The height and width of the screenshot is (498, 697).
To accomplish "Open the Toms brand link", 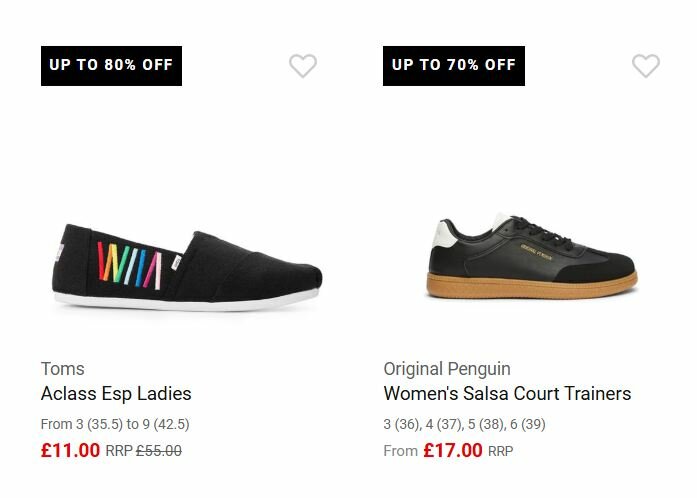I will [x=63, y=368].
